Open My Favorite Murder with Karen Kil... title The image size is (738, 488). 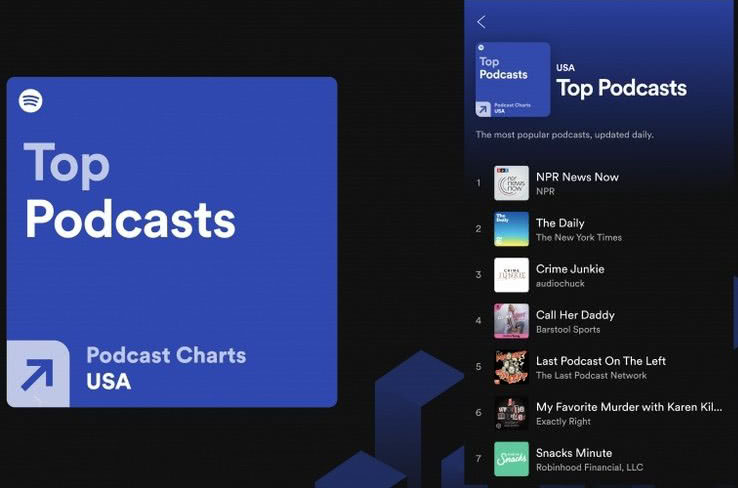629,407
